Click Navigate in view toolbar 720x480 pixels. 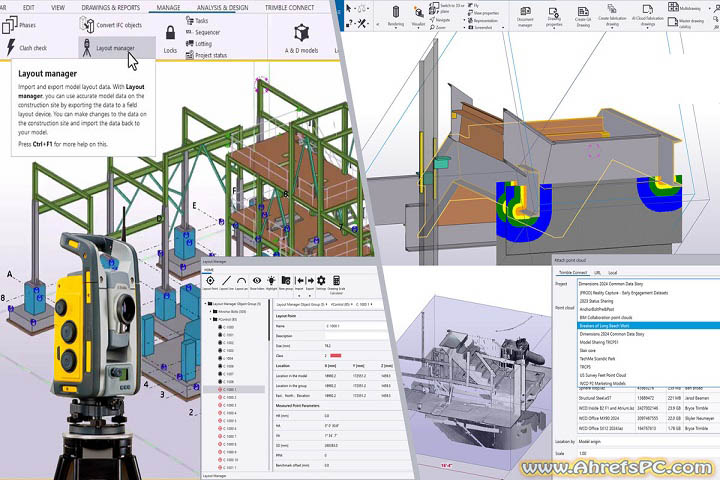click(440, 20)
